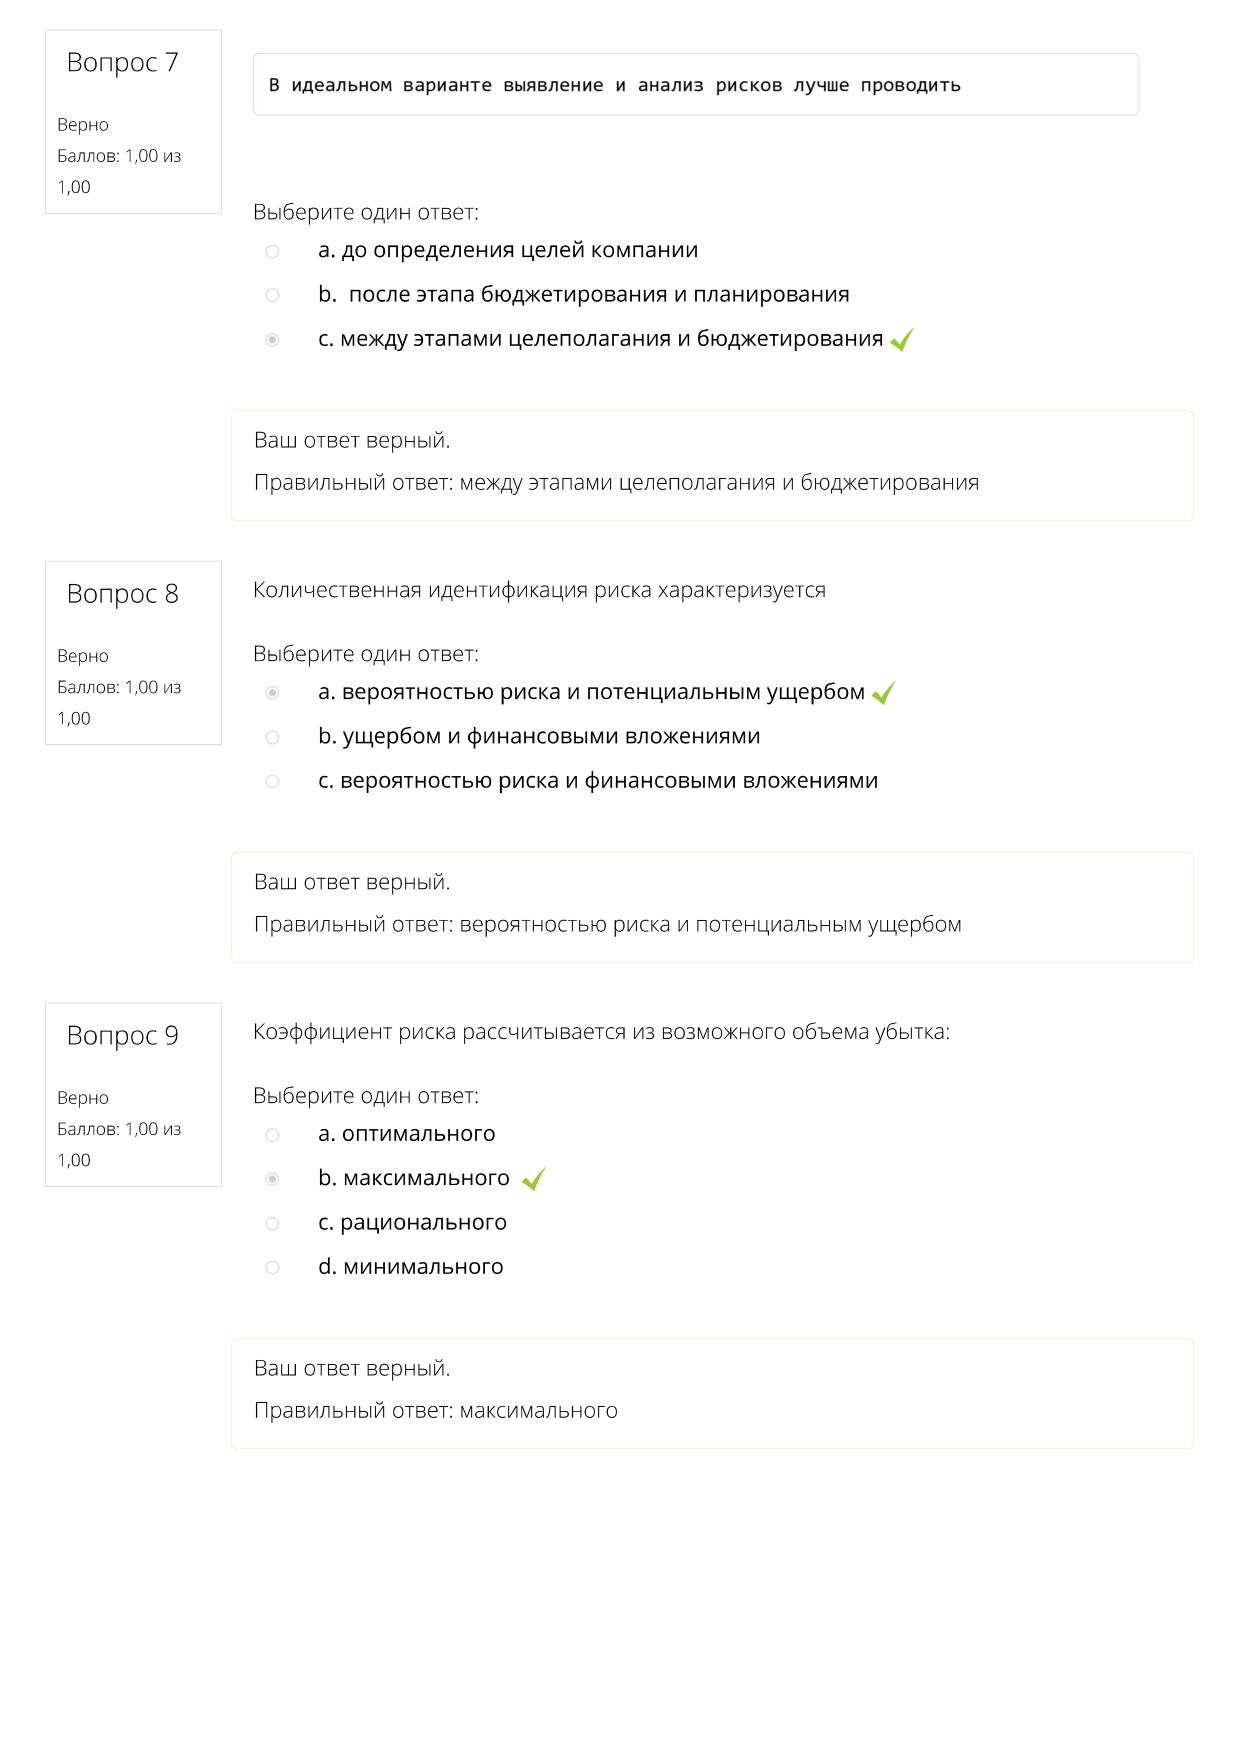Choose the 'рационального' radio option
The height and width of the screenshot is (1752, 1239).
click(x=272, y=1223)
